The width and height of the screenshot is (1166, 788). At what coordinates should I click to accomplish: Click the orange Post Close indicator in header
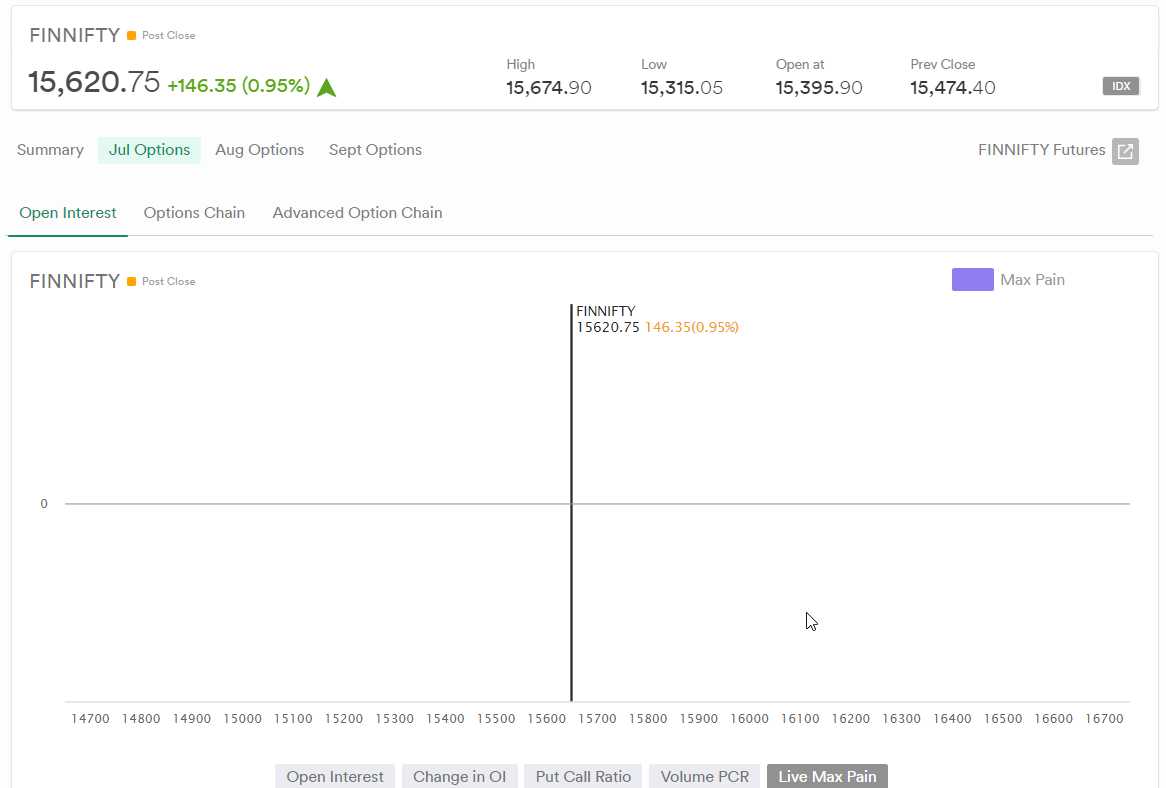(x=132, y=36)
